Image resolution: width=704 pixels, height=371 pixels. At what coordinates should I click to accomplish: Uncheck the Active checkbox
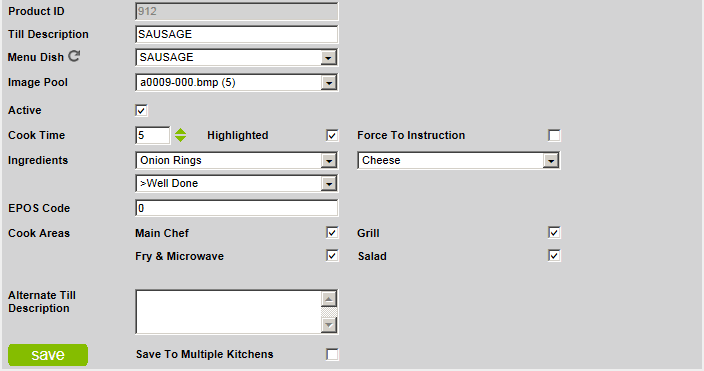(x=141, y=110)
